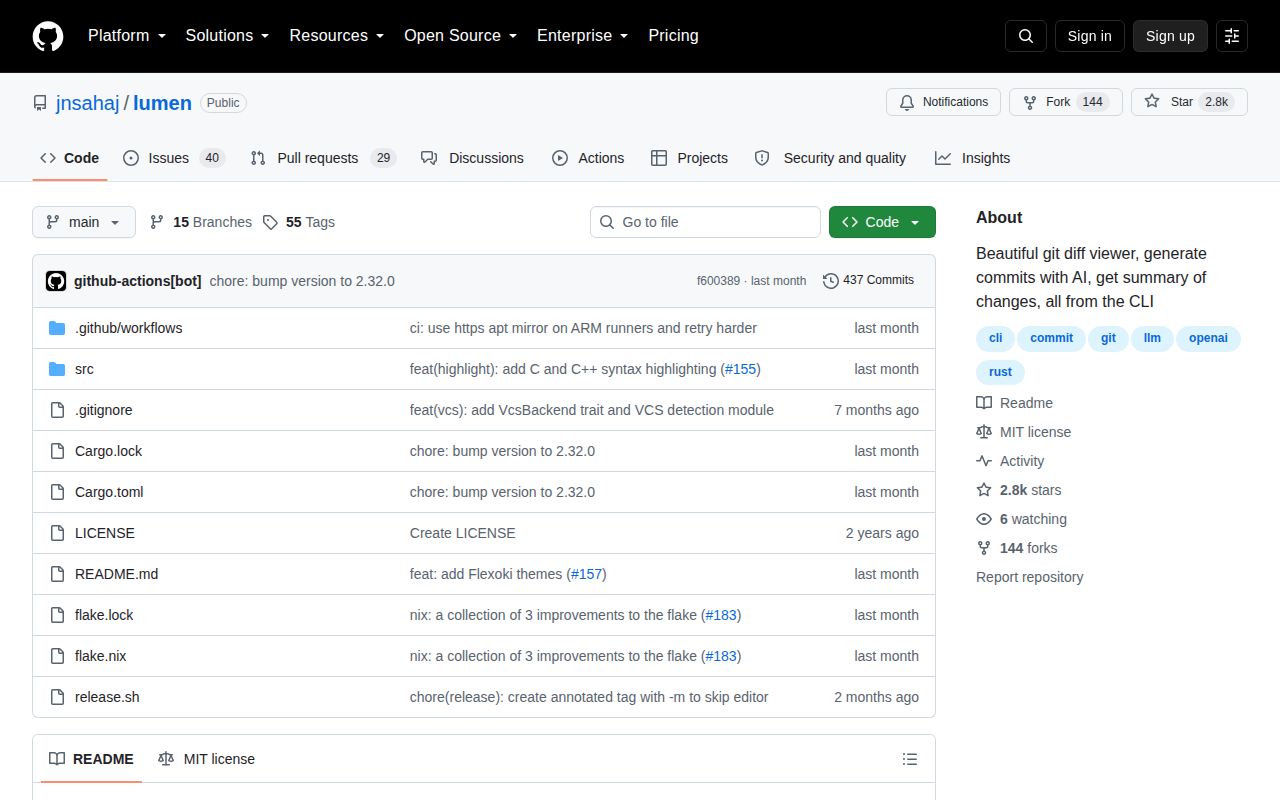This screenshot has height=800, width=1280.
Task: Click the branch icon beside 15 Branches
Action: [x=157, y=222]
